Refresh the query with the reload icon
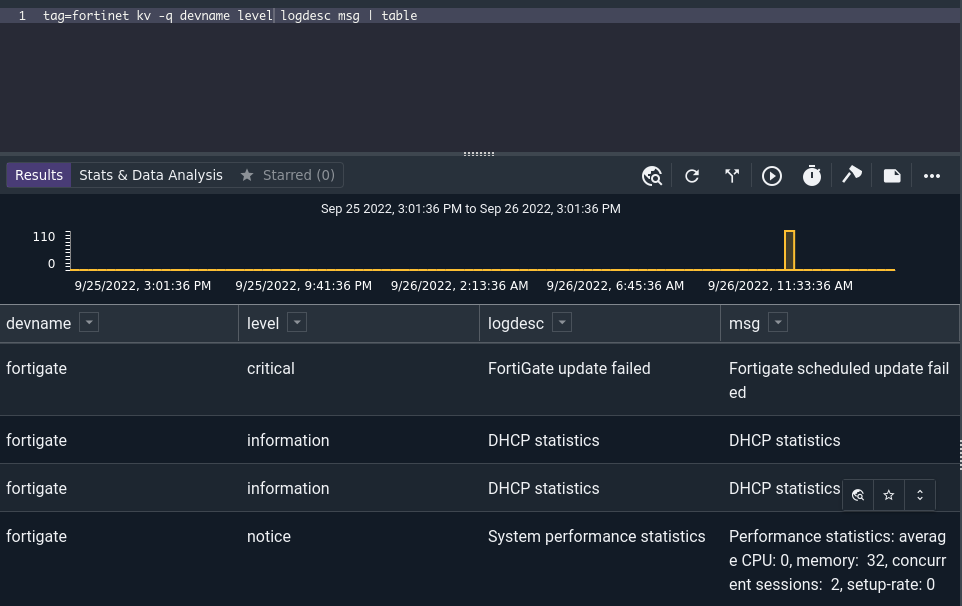The width and height of the screenshot is (962, 606). point(692,176)
